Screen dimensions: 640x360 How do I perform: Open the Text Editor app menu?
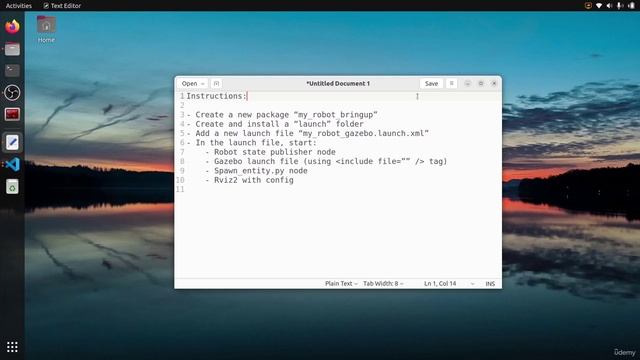[62, 6]
